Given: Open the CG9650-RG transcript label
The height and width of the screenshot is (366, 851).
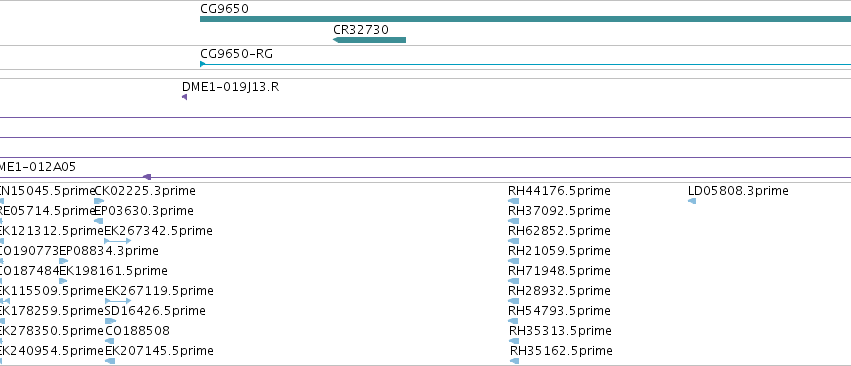Looking at the screenshot, I should click(x=237, y=54).
